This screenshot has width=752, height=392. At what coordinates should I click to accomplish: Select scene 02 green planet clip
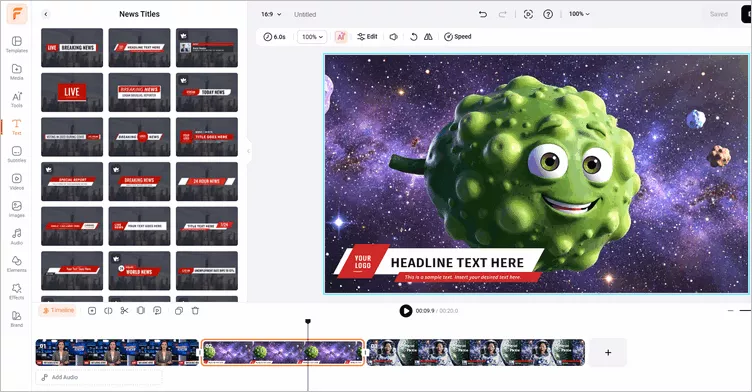click(282, 353)
